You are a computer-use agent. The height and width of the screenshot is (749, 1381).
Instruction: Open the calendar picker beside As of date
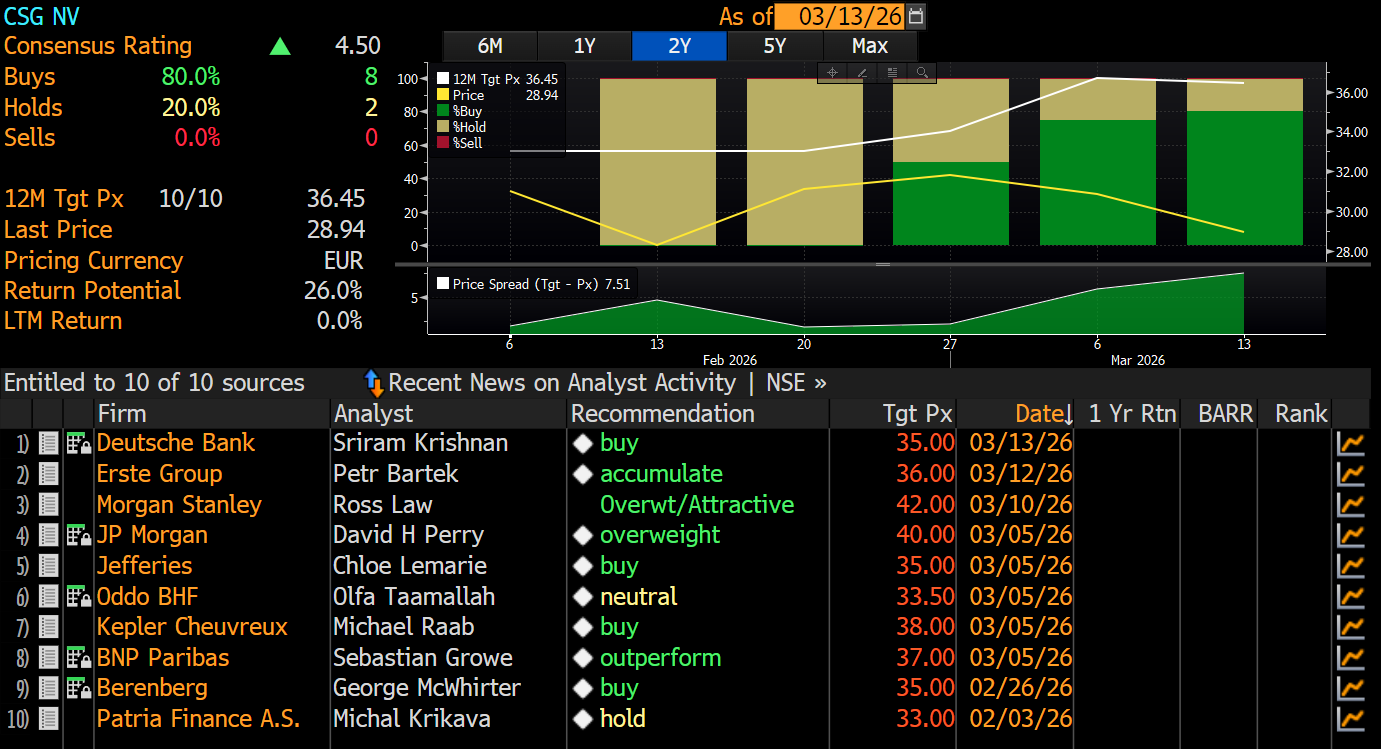(916, 16)
